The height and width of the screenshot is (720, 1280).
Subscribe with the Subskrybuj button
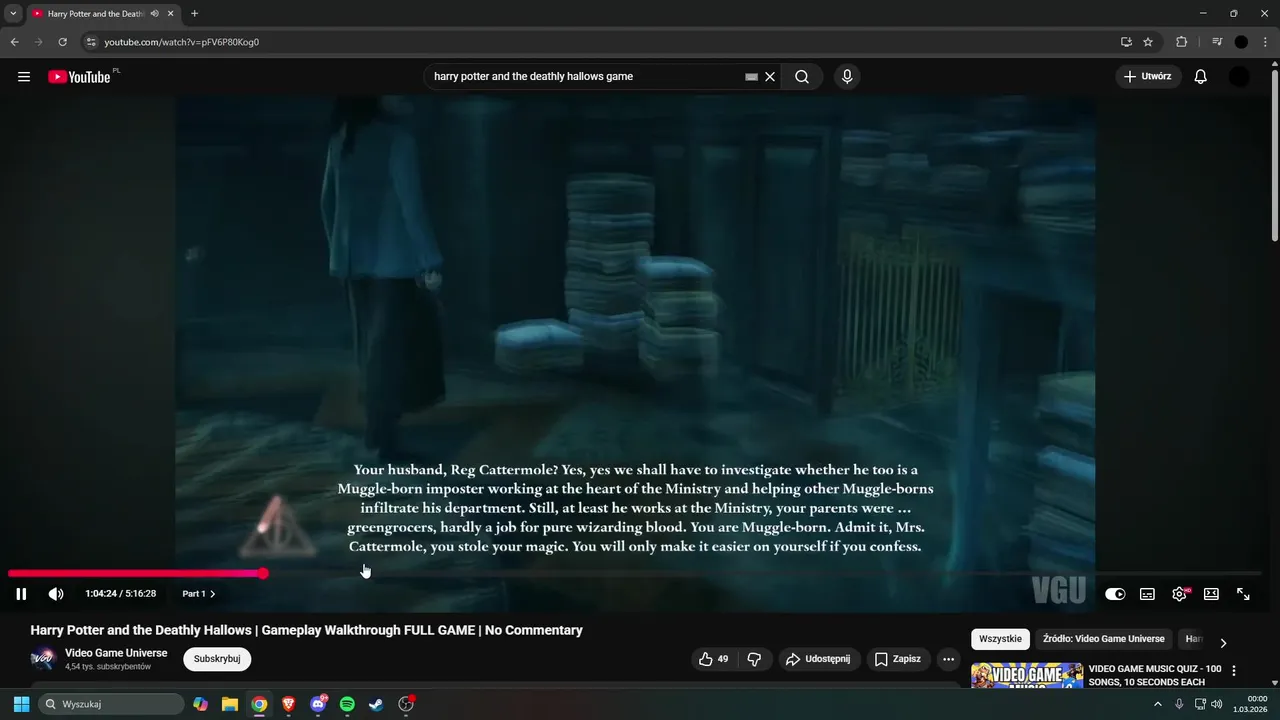[217, 659]
